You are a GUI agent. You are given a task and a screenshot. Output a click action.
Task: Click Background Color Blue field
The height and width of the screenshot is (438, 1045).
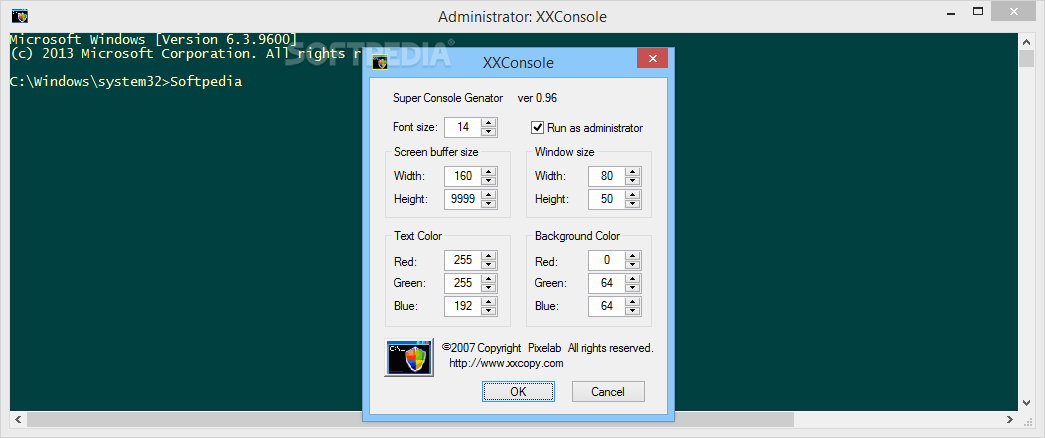pyautogui.click(x=607, y=307)
